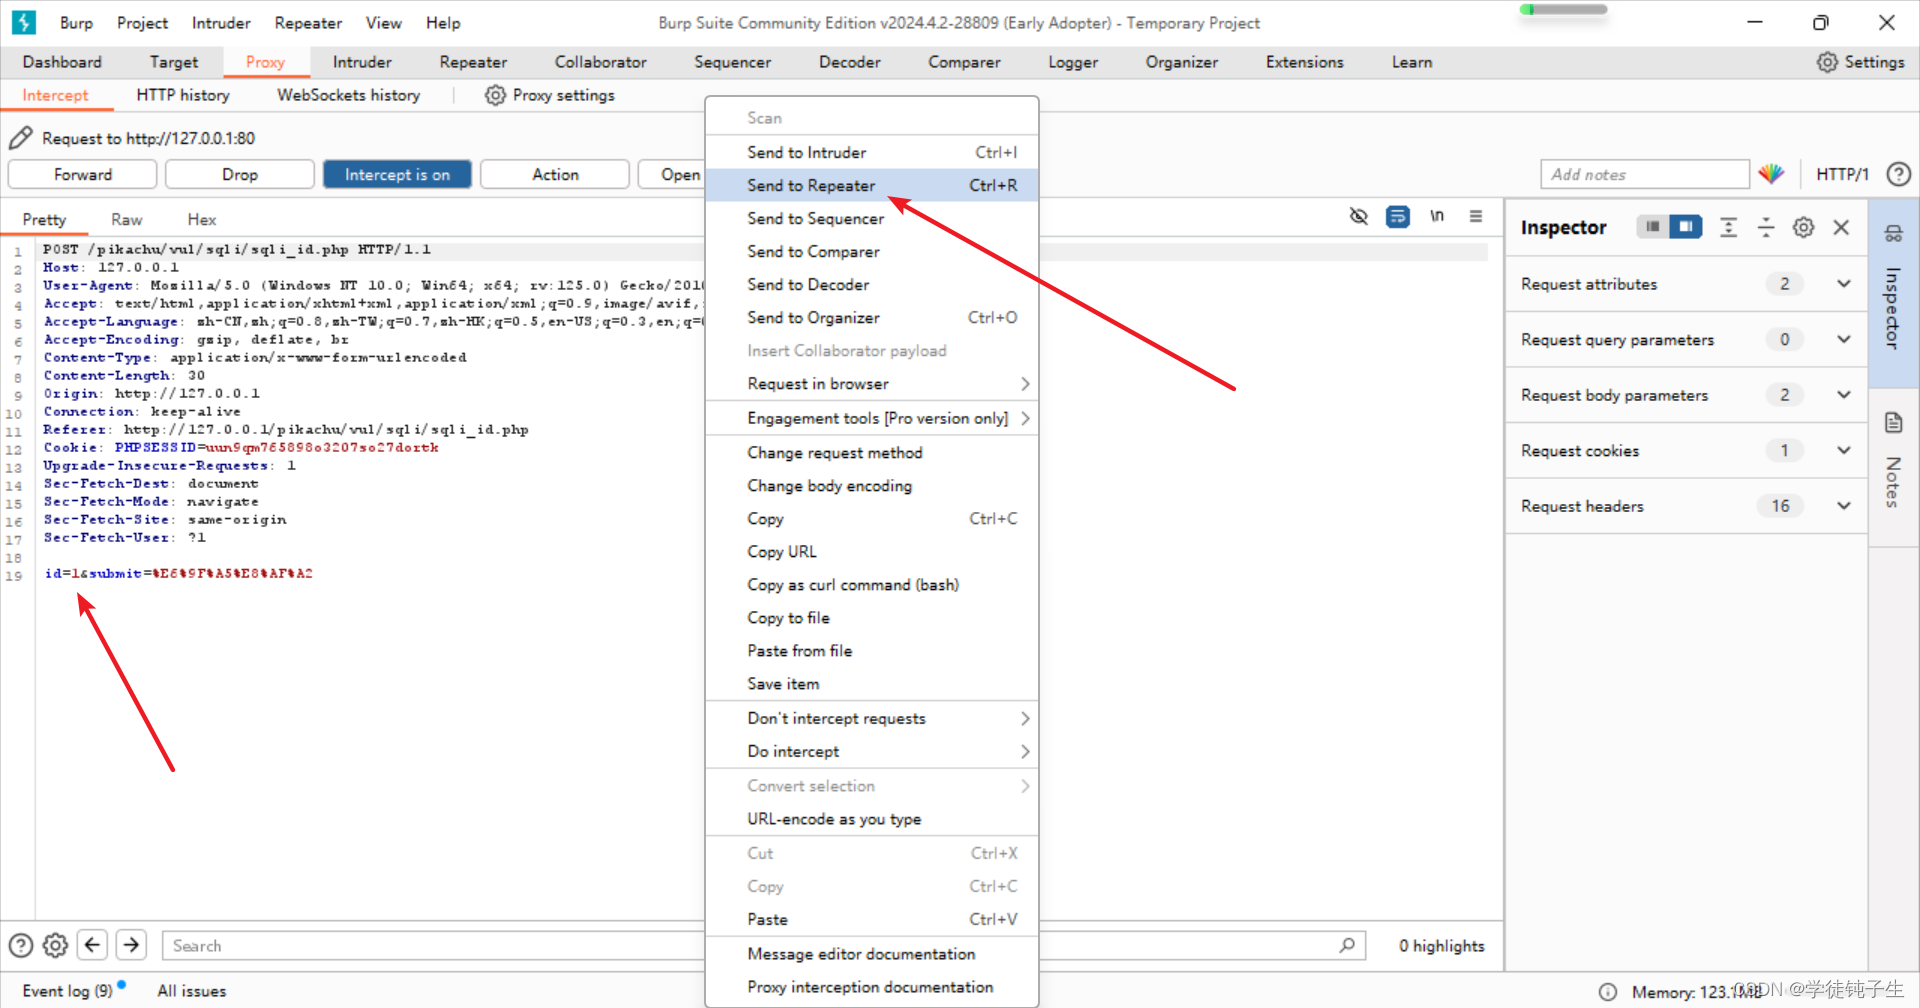Open the Event log (9)

pyautogui.click(x=68, y=990)
